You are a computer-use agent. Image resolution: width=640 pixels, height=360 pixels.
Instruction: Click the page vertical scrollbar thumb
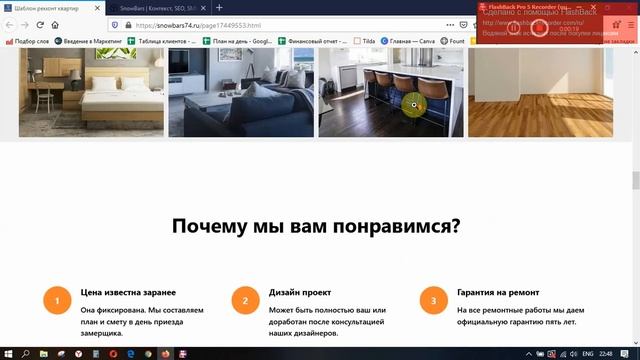tap(636, 180)
